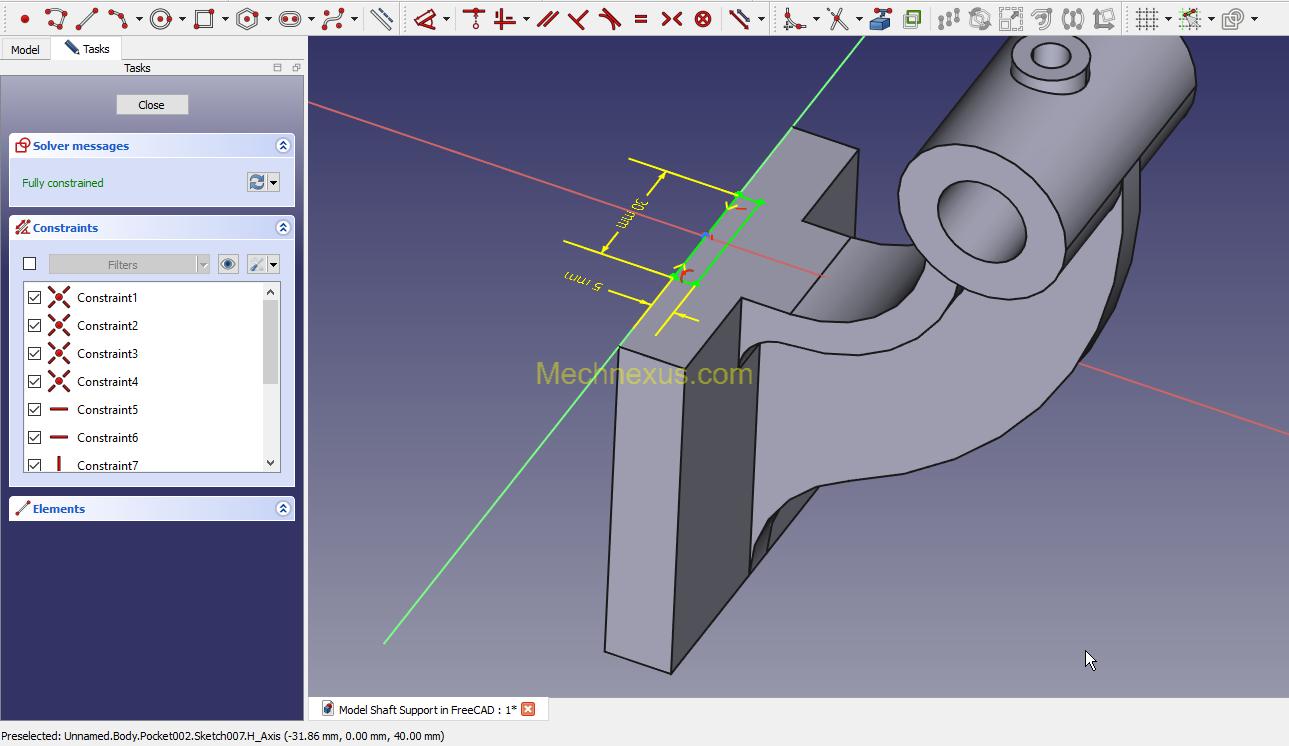Viewport: 1289px width, 746px height.
Task: Switch to the Model tab
Action: coord(25,49)
